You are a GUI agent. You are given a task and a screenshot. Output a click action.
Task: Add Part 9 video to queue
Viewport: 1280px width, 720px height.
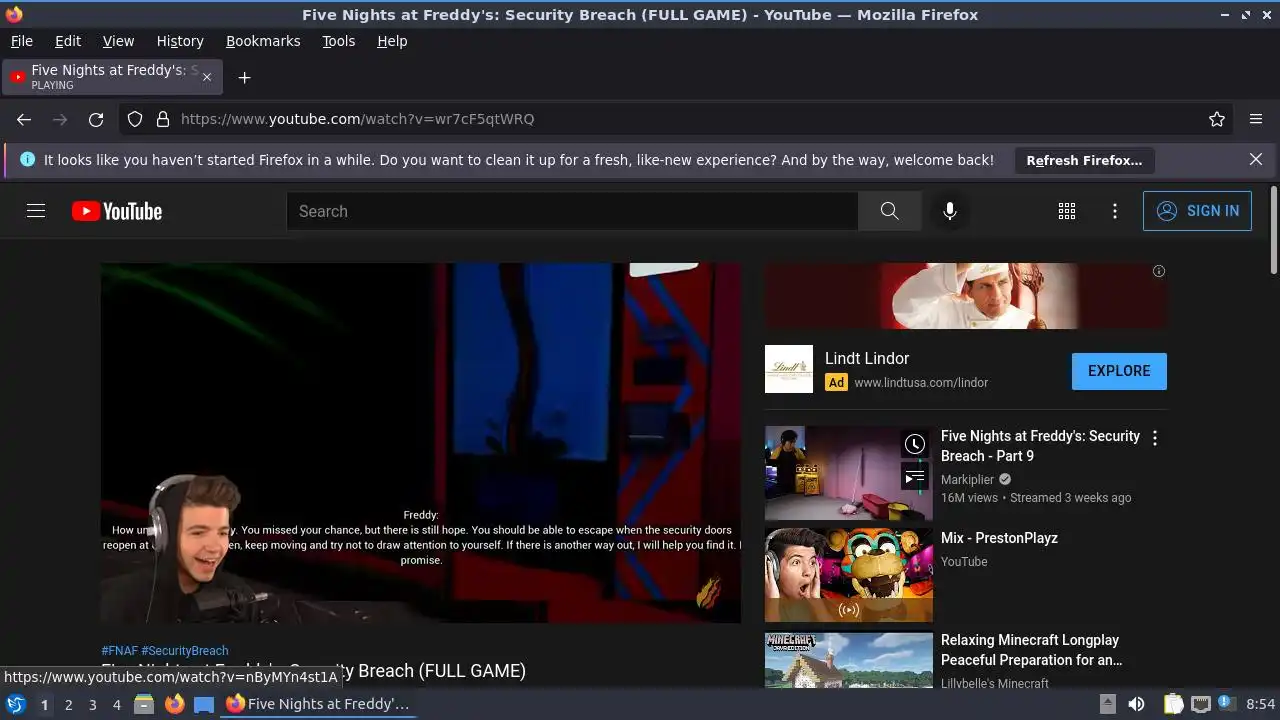coord(915,477)
